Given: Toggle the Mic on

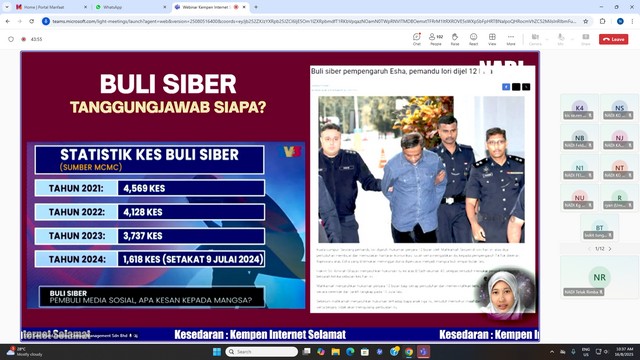Looking at the screenshot, I should pyautogui.click(x=561, y=39).
